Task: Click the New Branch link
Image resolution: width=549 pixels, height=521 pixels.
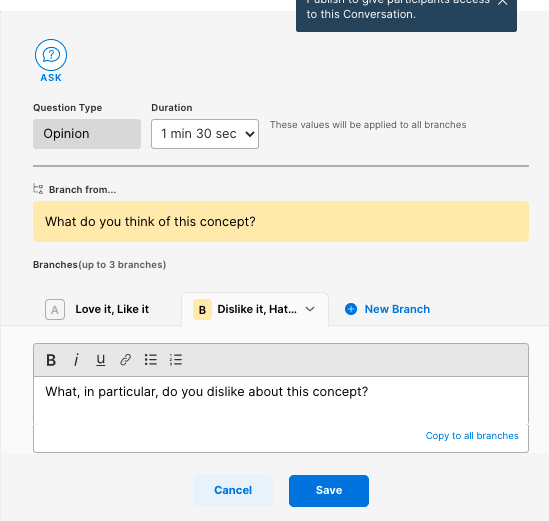Action: 397,309
